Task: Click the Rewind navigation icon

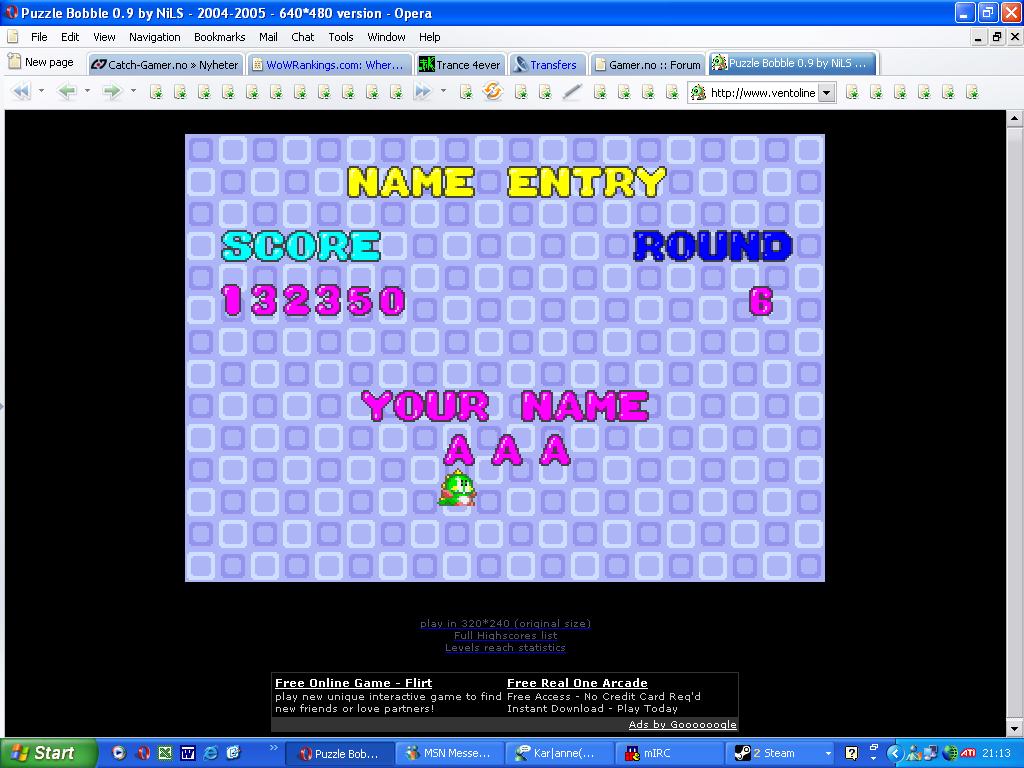Action: [22, 91]
